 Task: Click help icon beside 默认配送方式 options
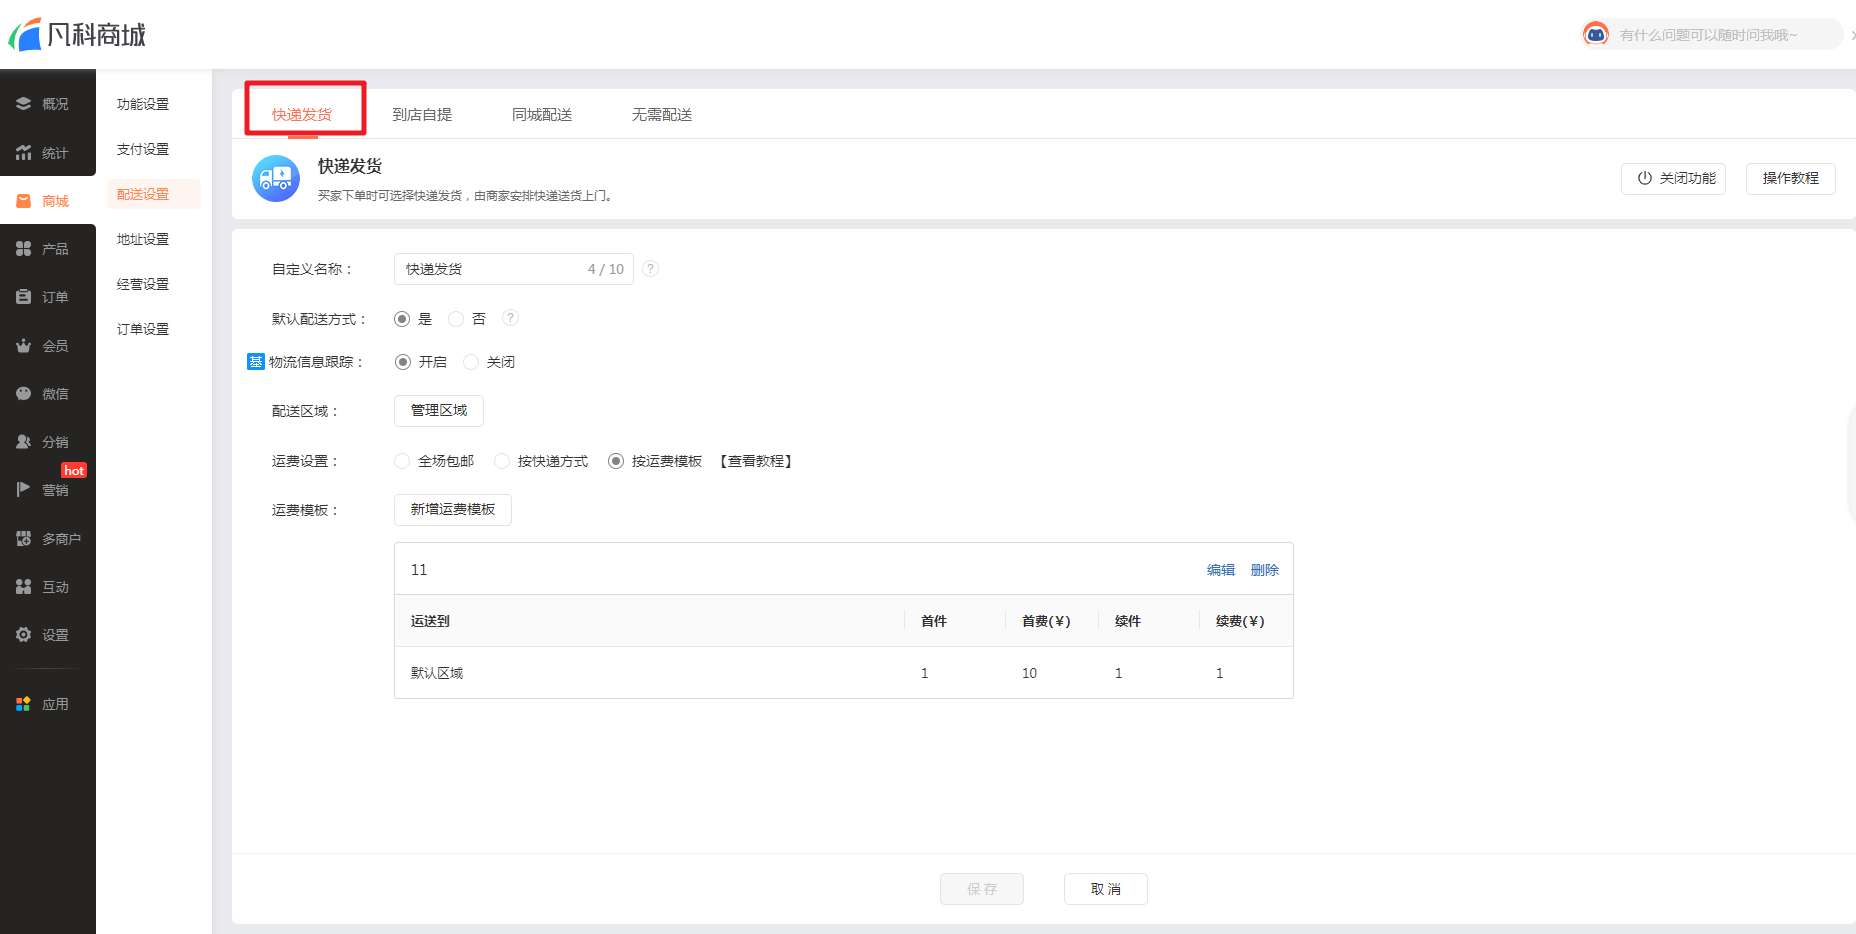point(510,318)
